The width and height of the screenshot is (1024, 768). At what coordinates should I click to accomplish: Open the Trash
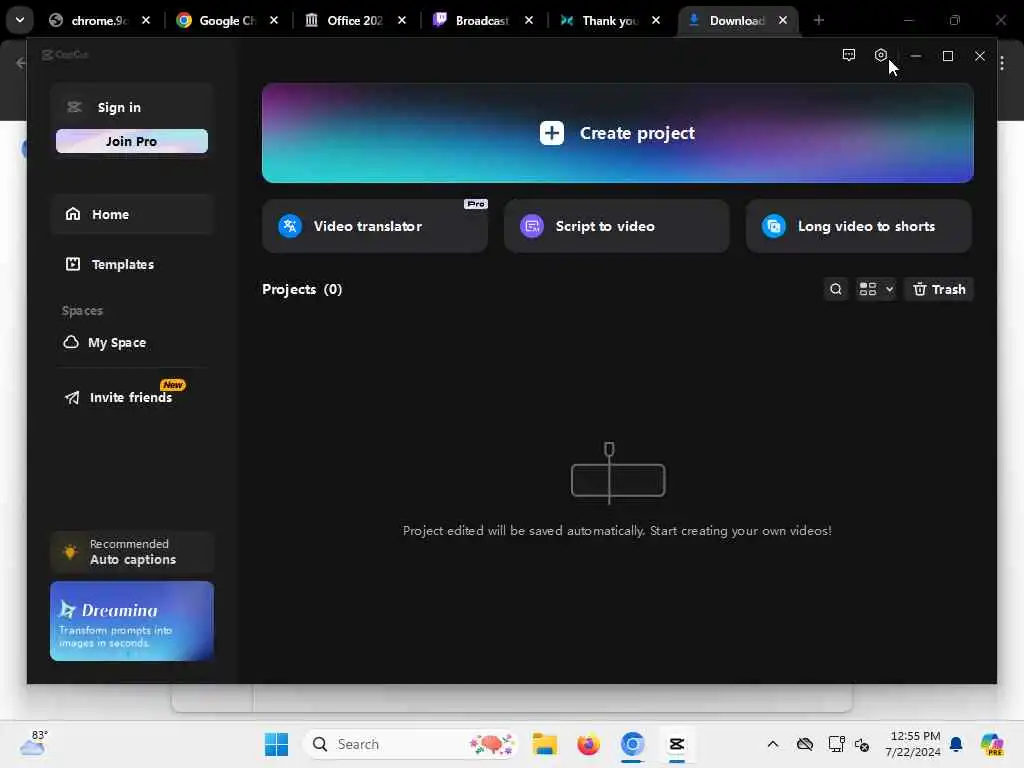pos(939,289)
